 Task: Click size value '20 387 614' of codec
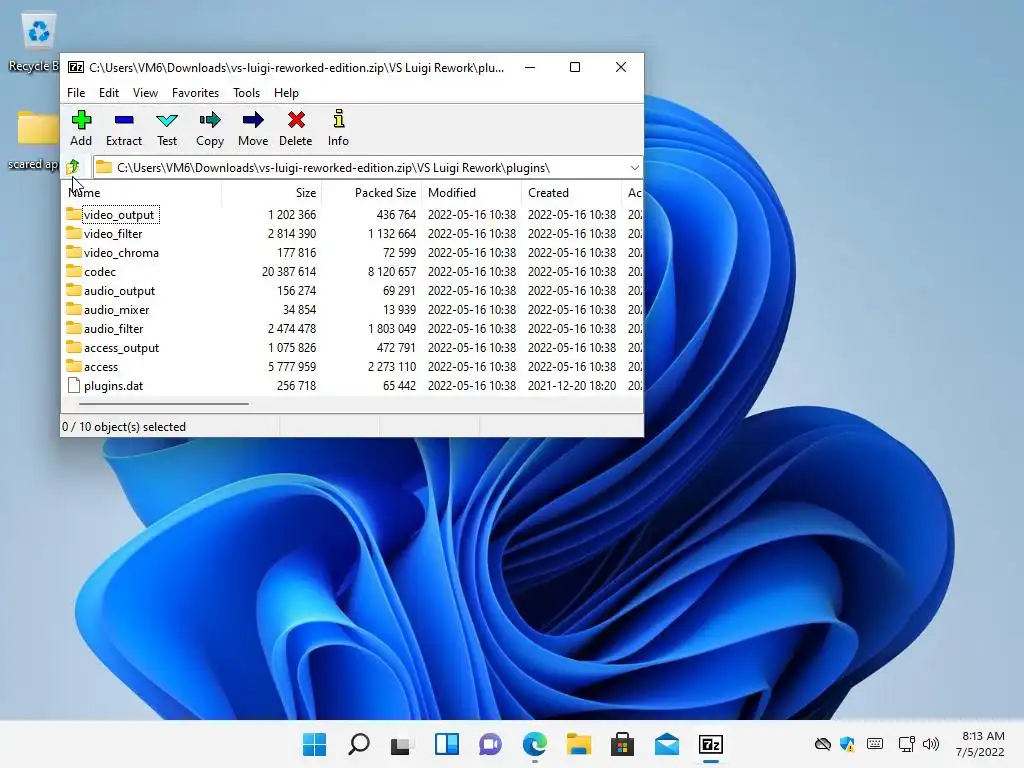[x=289, y=272]
